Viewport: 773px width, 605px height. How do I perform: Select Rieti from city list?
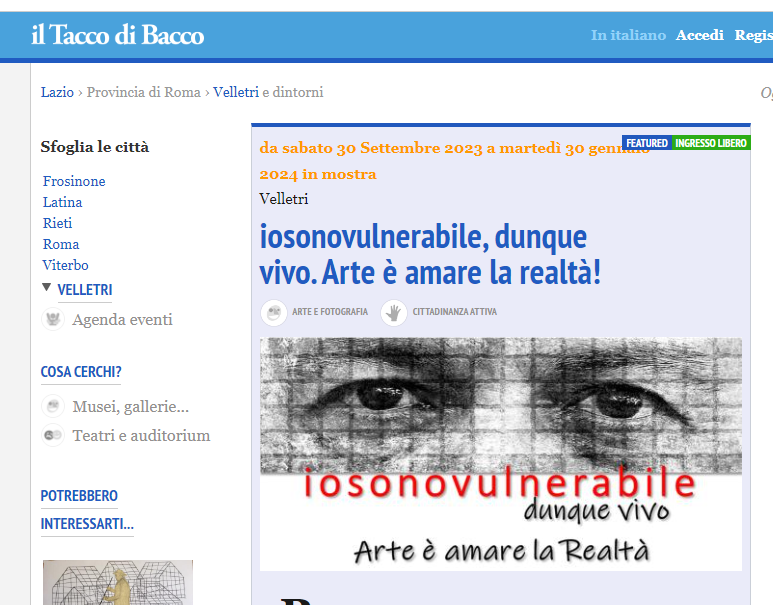[57, 223]
